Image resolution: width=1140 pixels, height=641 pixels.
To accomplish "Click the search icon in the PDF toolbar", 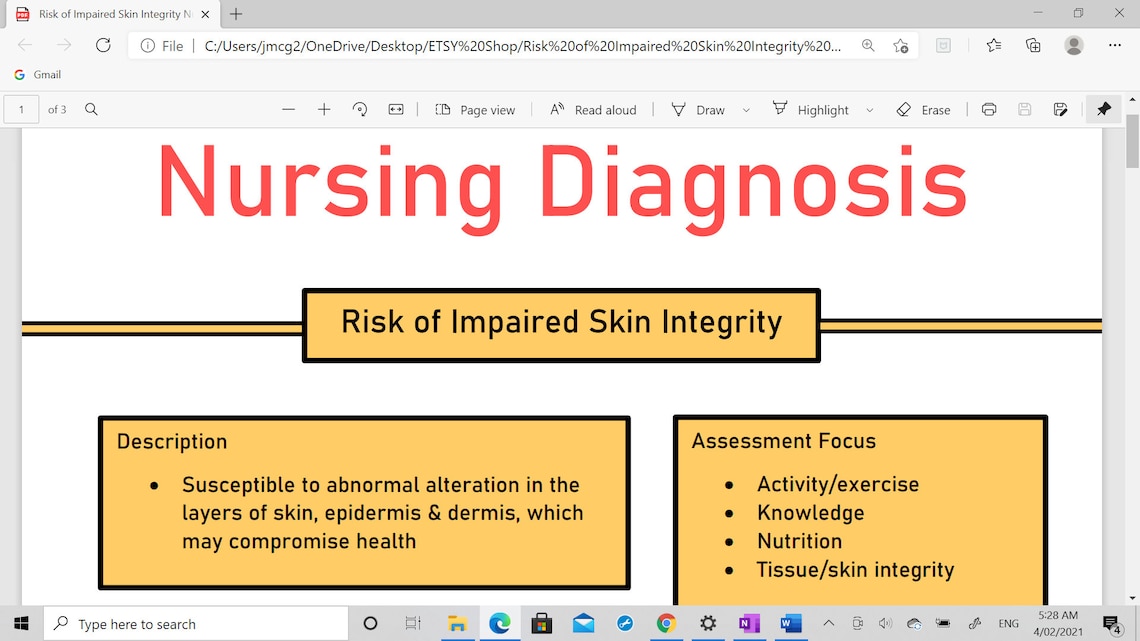I will (91, 109).
